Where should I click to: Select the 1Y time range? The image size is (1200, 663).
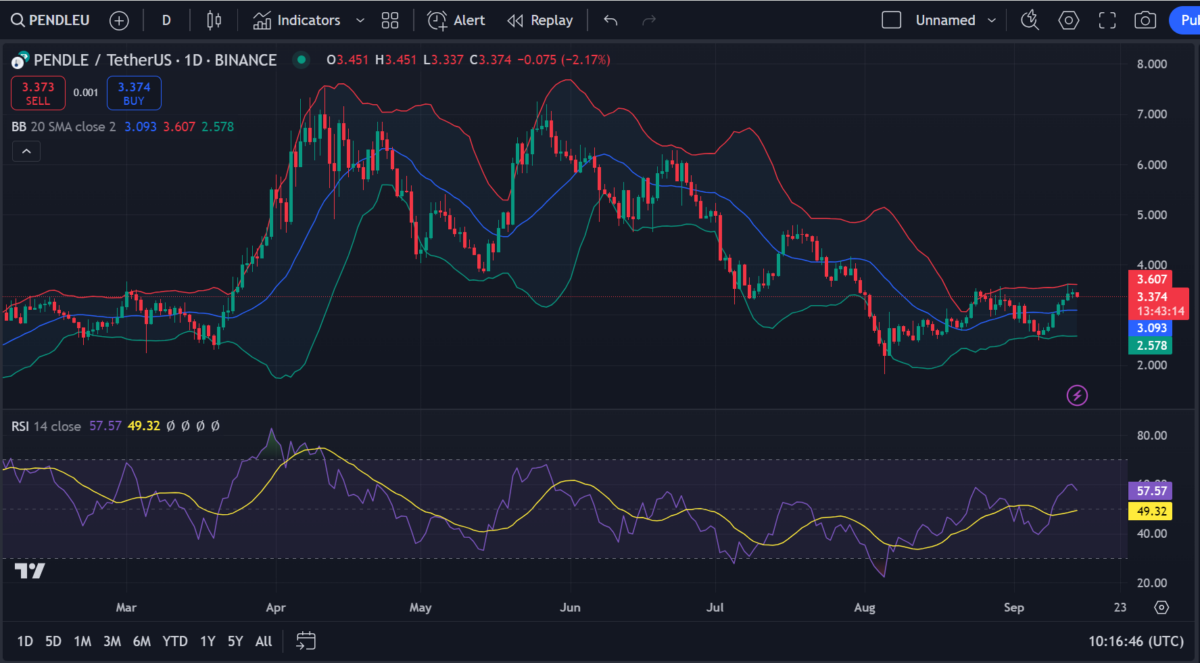click(208, 640)
